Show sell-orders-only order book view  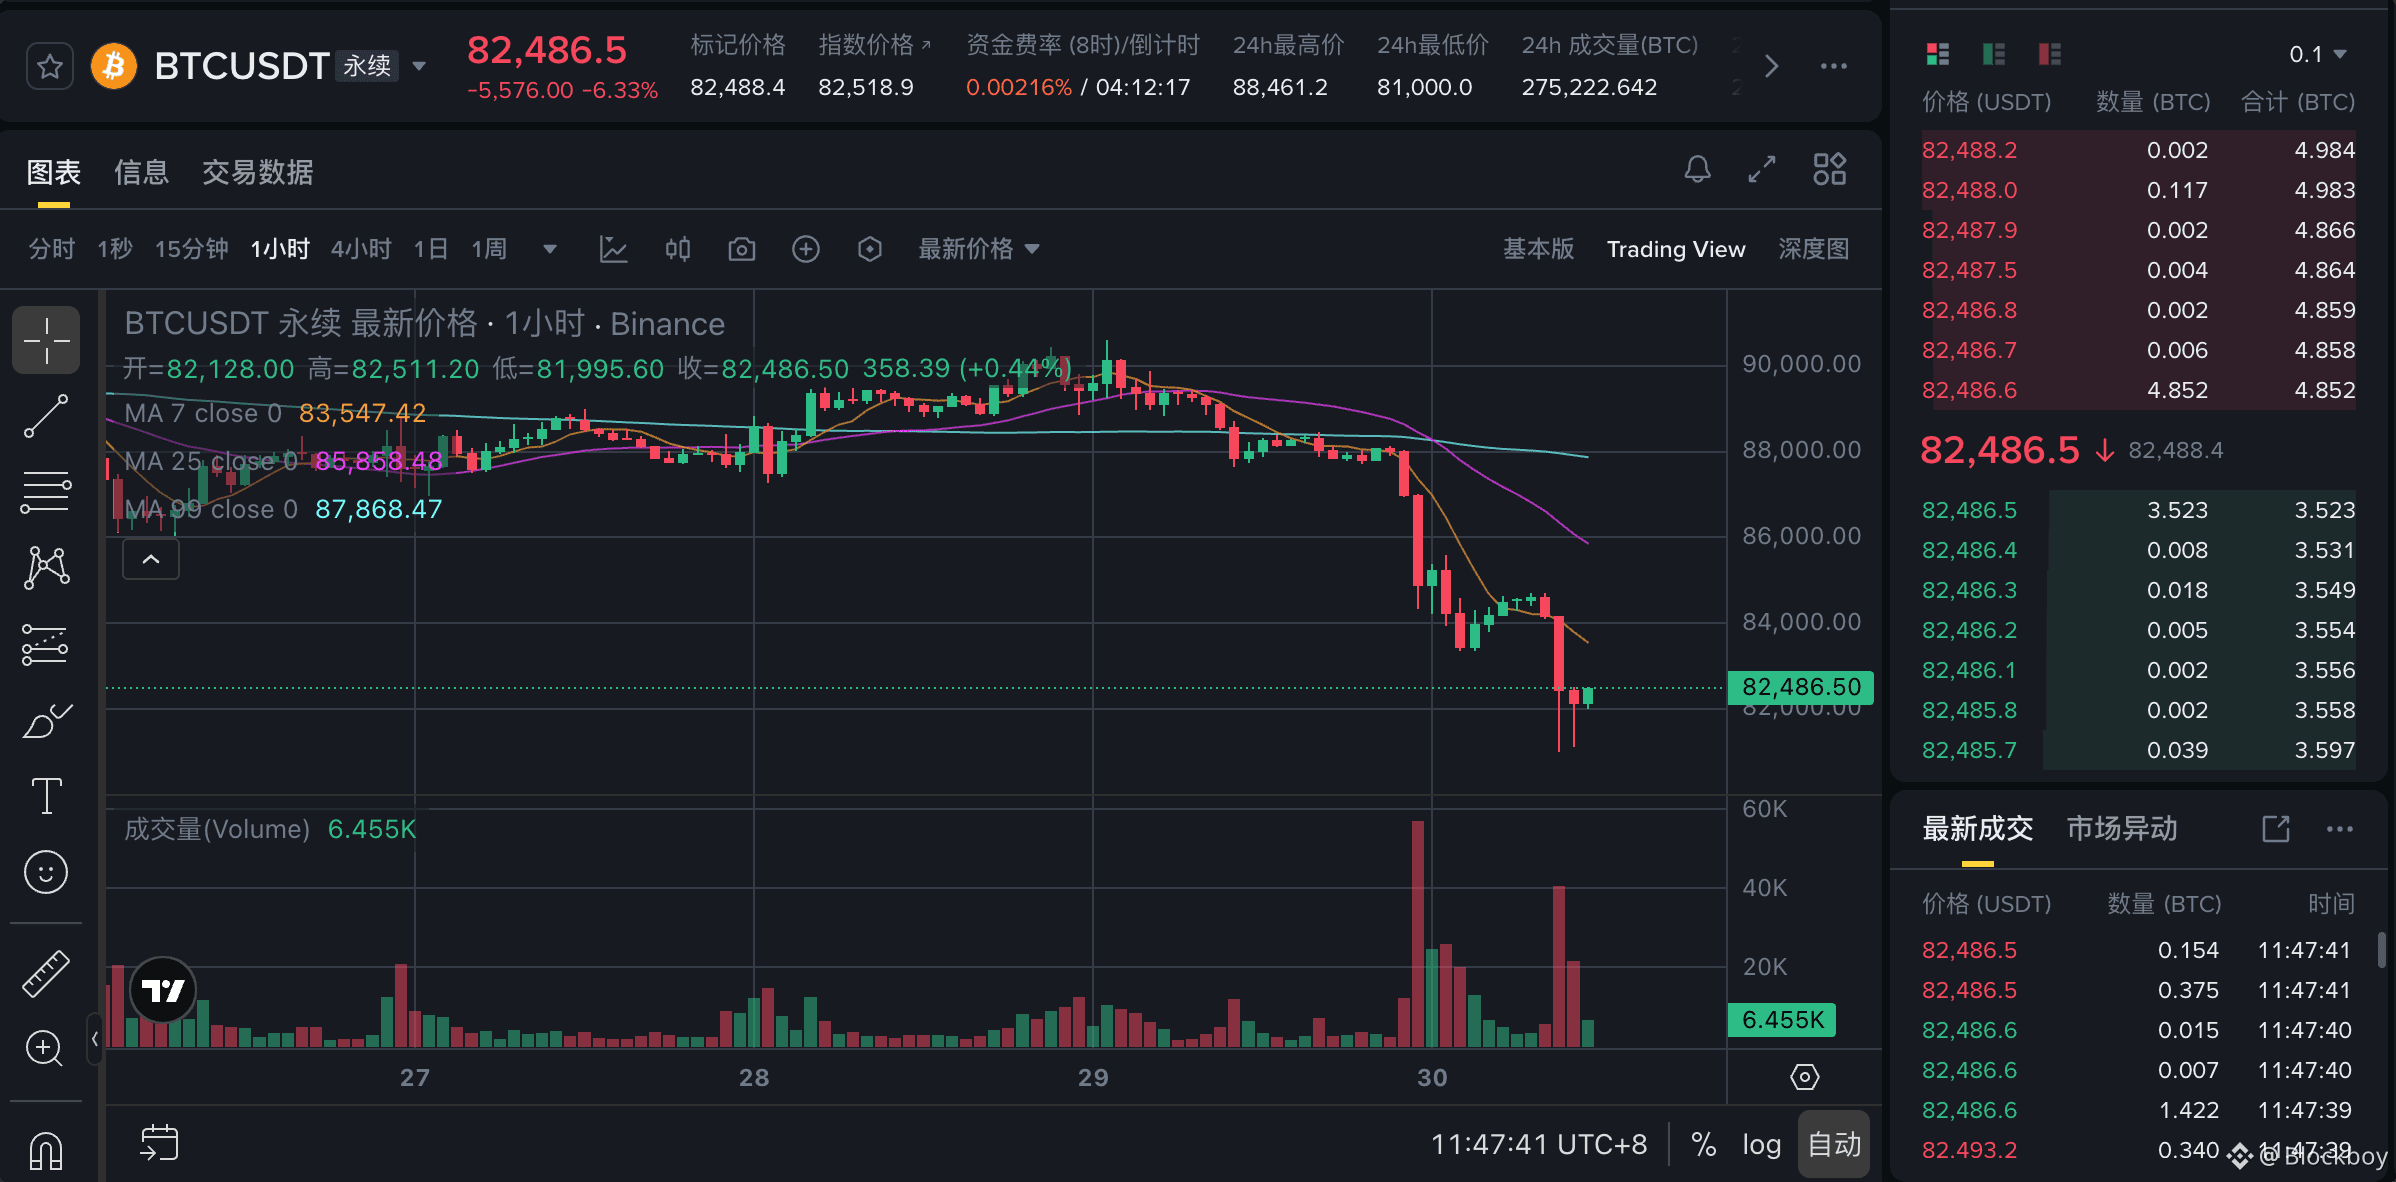pos(2049,54)
